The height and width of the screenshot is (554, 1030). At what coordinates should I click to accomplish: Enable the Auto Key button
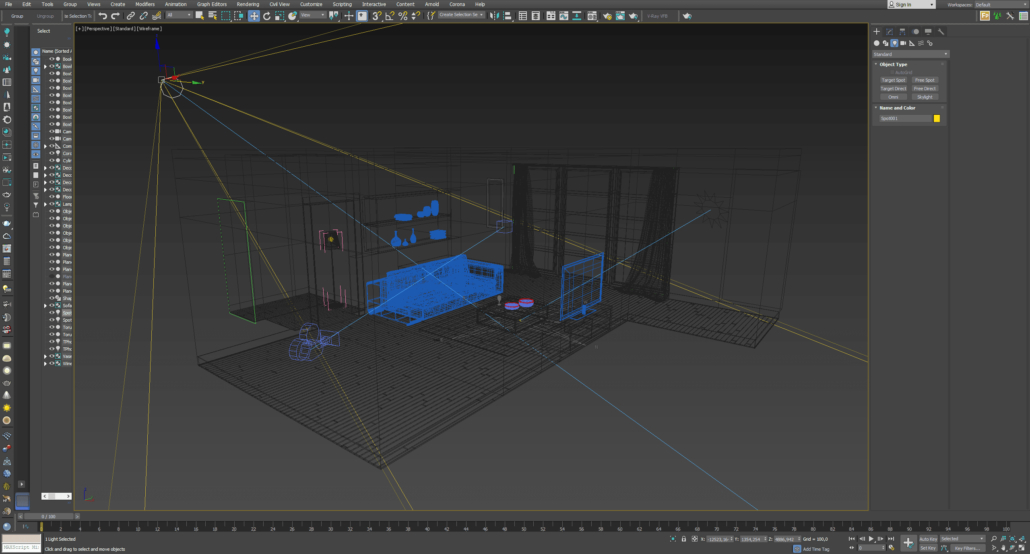click(928, 539)
